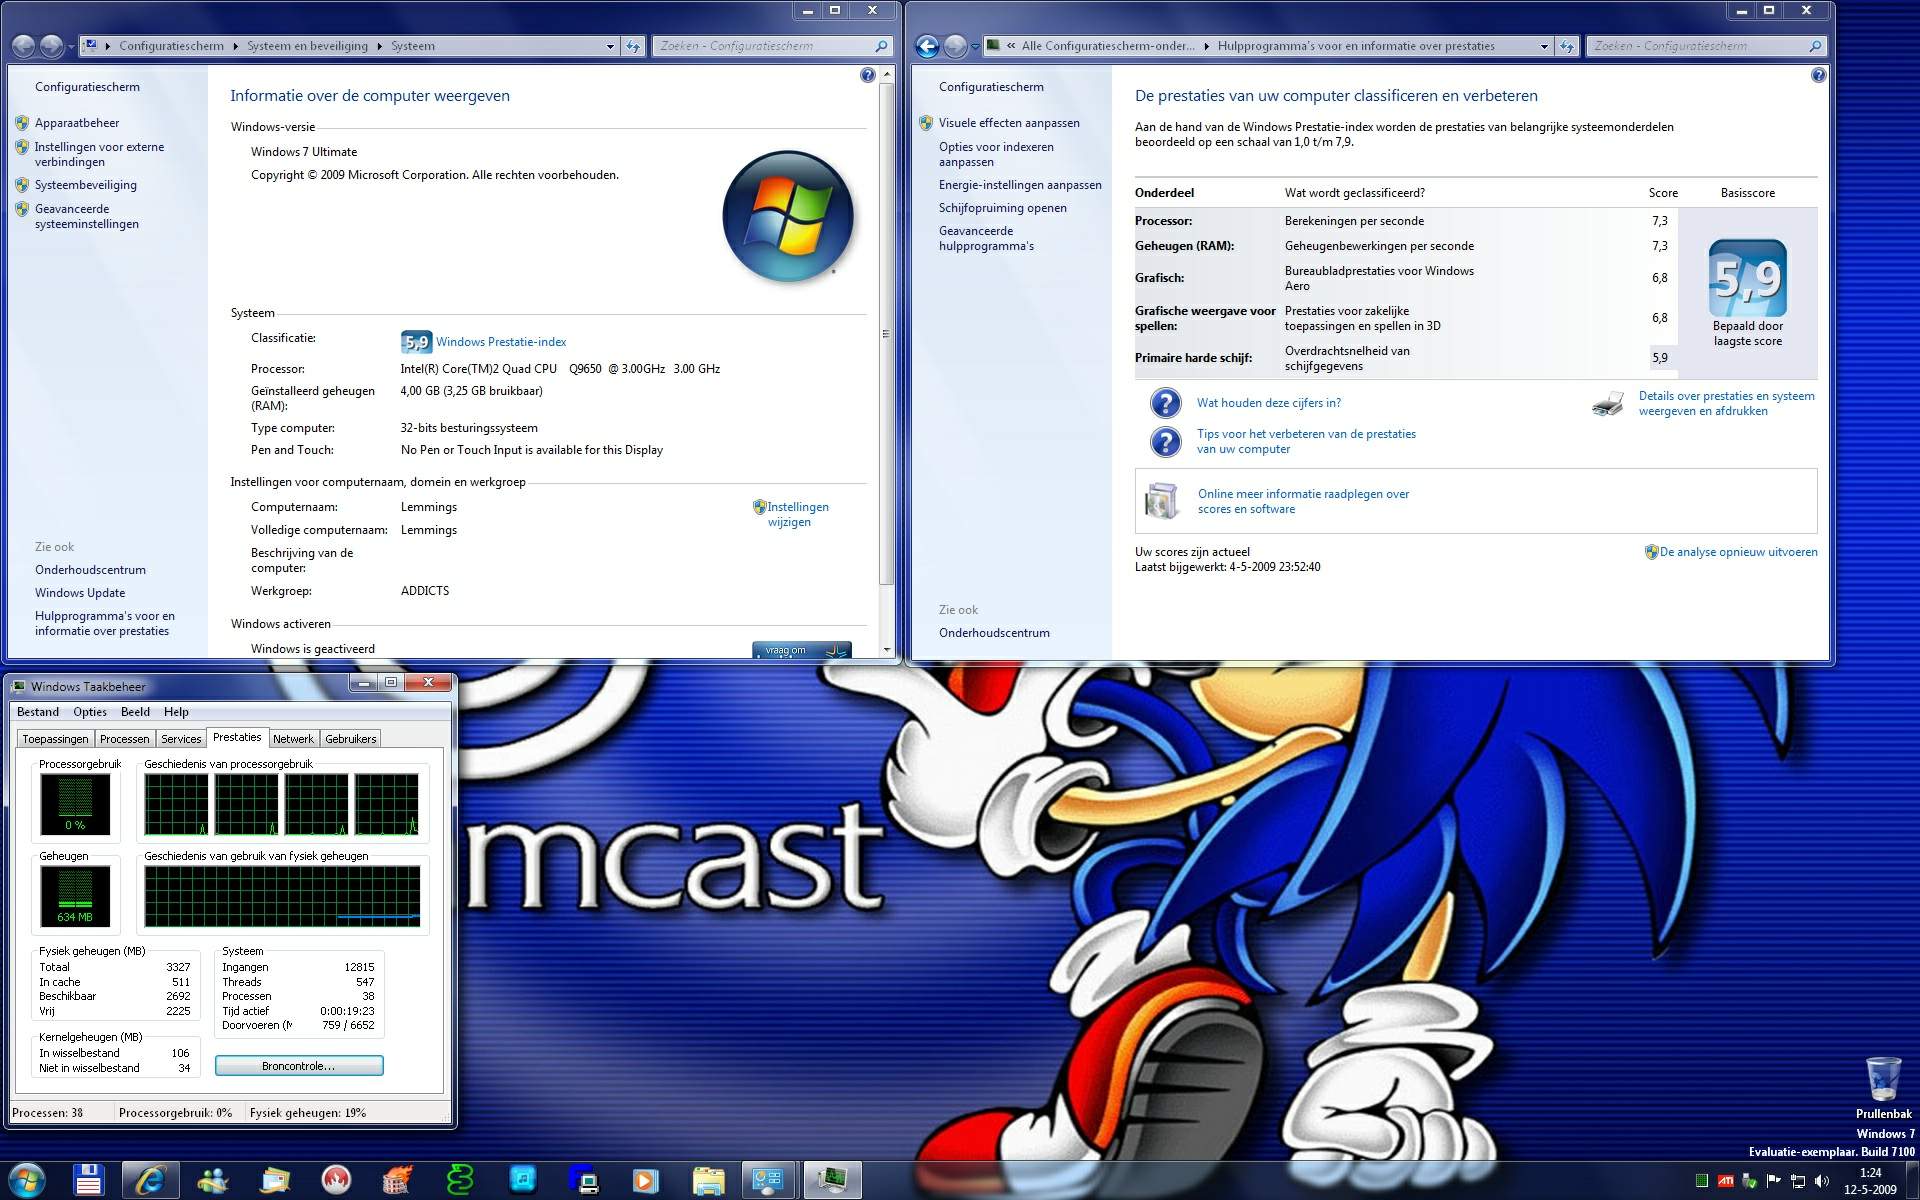Click Show Desktop button at taskbar end
Image resolution: width=1920 pixels, height=1200 pixels.
tap(1912, 1181)
